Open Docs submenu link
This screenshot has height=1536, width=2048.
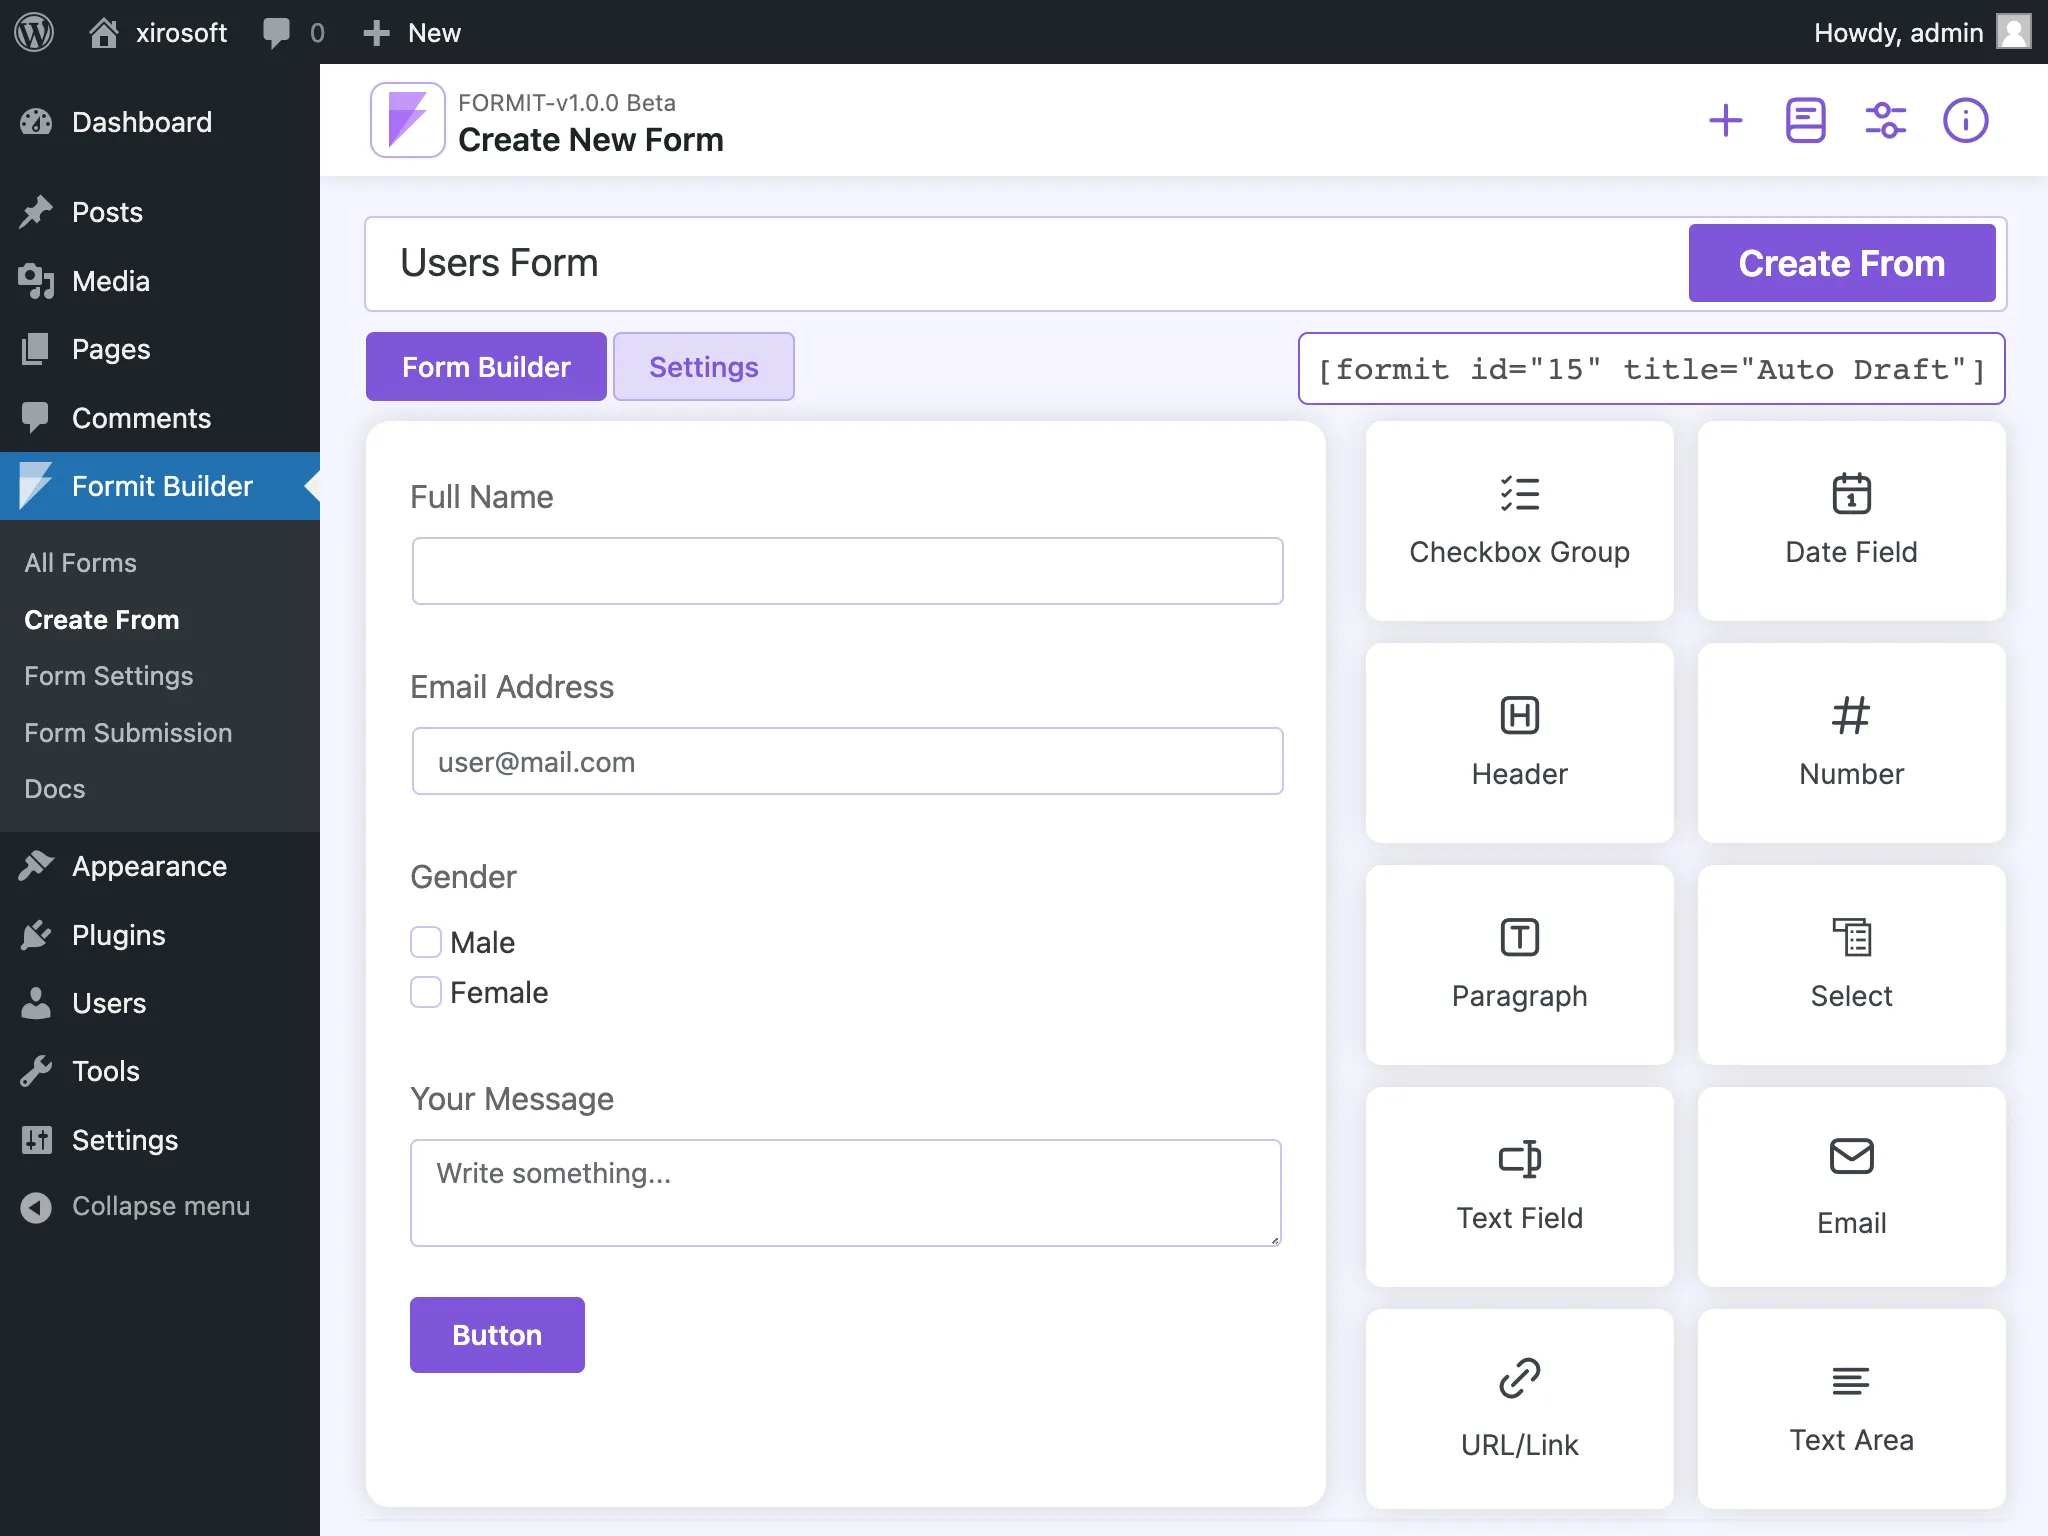(55, 789)
